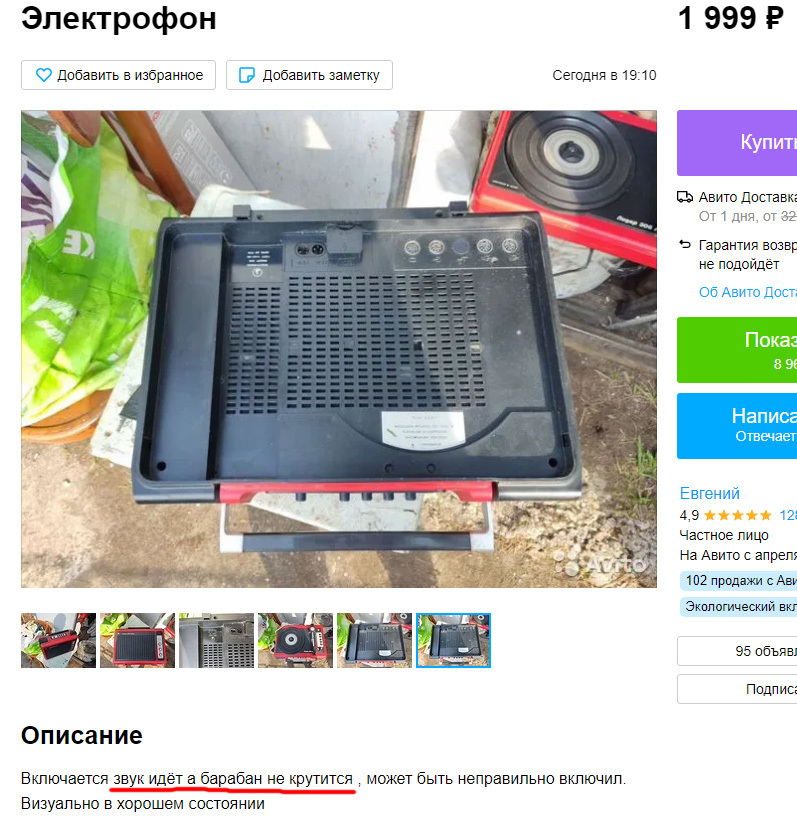Select the second thumbnail with red speaker front
This screenshot has width=797, height=819.
(x=137, y=640)
